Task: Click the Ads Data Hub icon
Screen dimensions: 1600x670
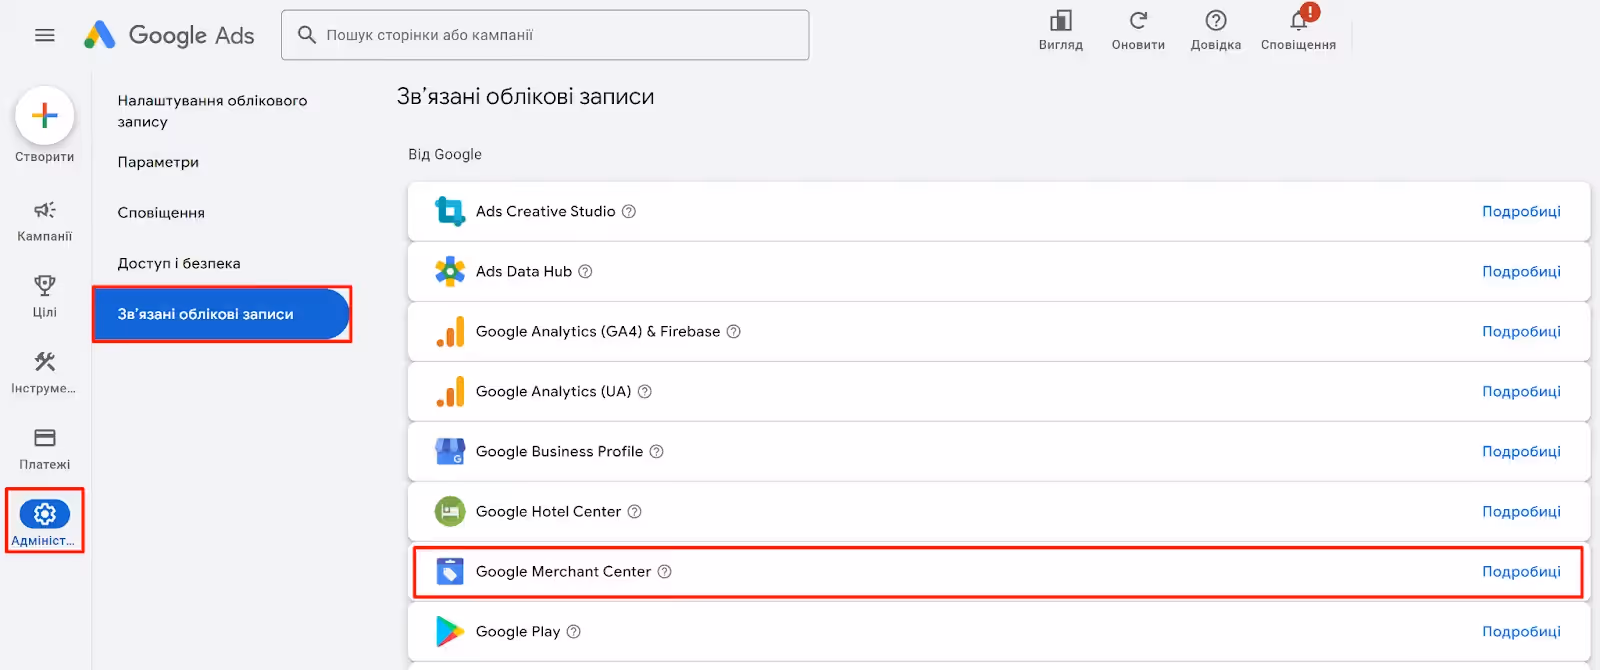Action: [x=450, y=271]
